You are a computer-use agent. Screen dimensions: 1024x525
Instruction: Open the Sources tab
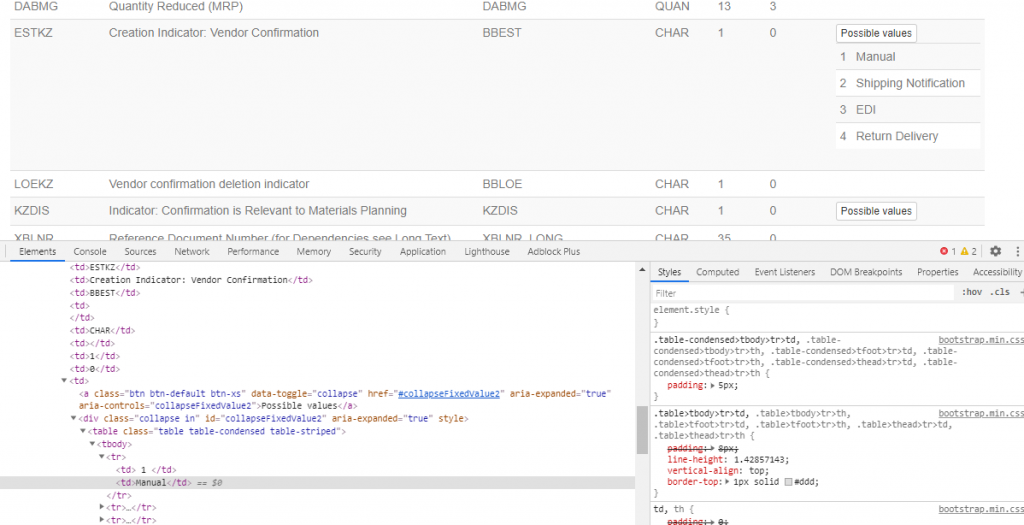tap(140, 251)
